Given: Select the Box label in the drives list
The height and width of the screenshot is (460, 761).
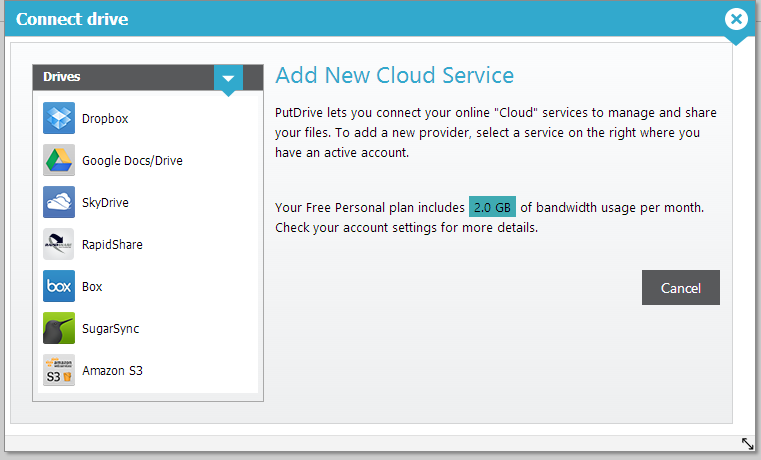Looking at the screenshot, I should click(x=92, y=287).
